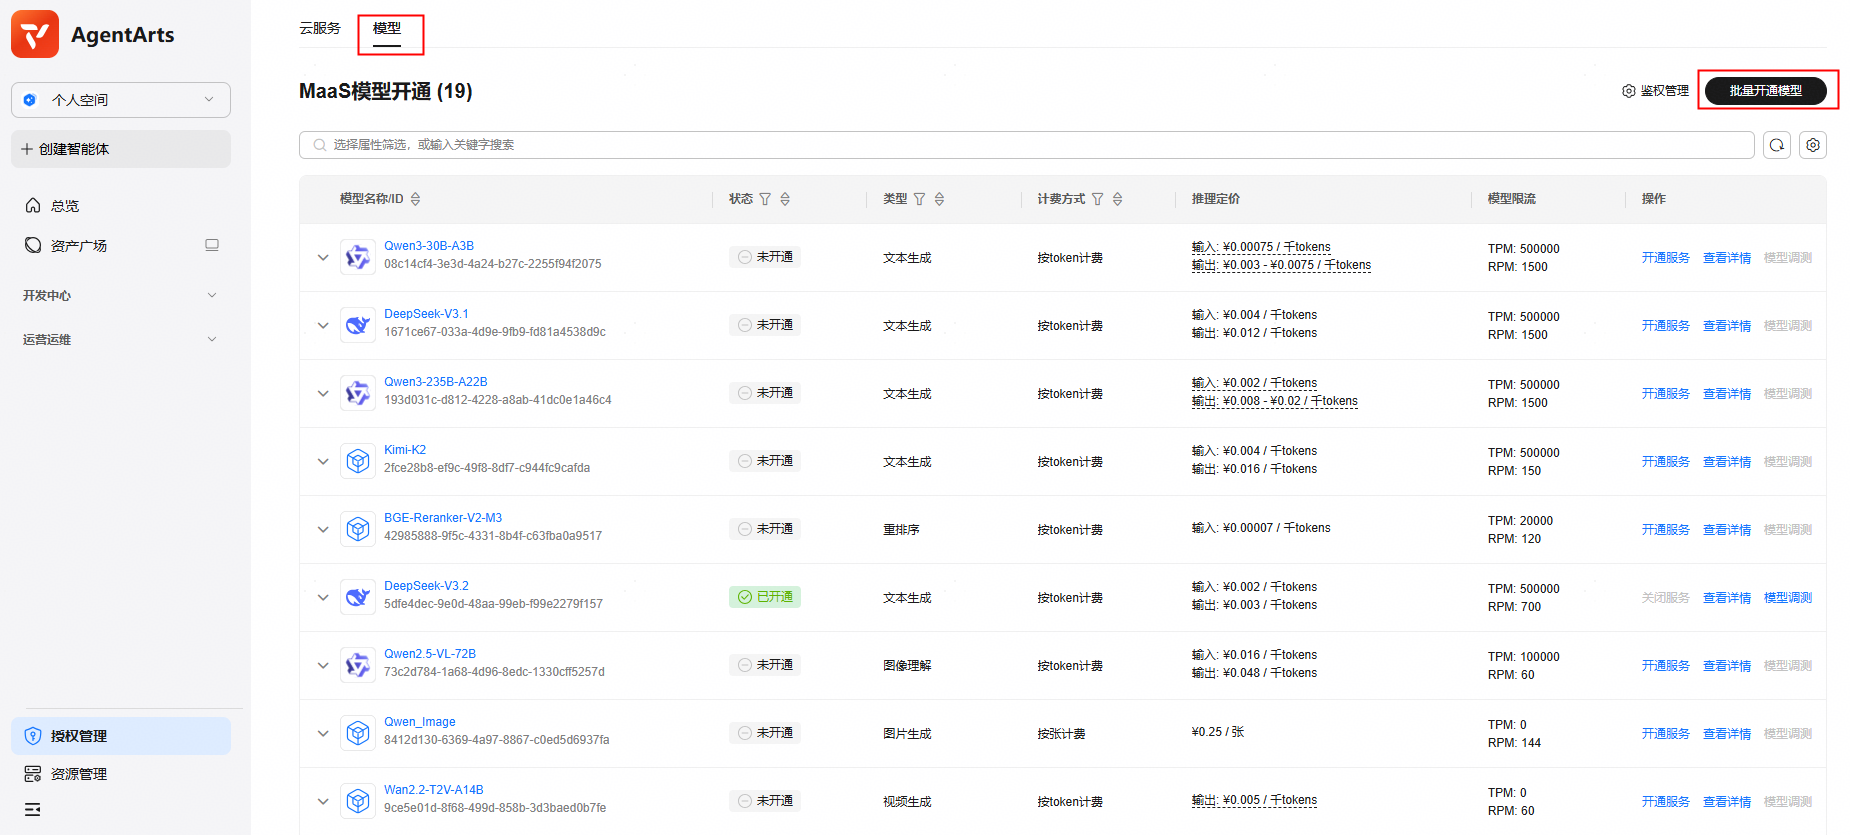Image resolution: width=1850 pixels, height=835 pixels.
Task: Expand the Qwen3-235B-A22B row
Action: point(323,393)
